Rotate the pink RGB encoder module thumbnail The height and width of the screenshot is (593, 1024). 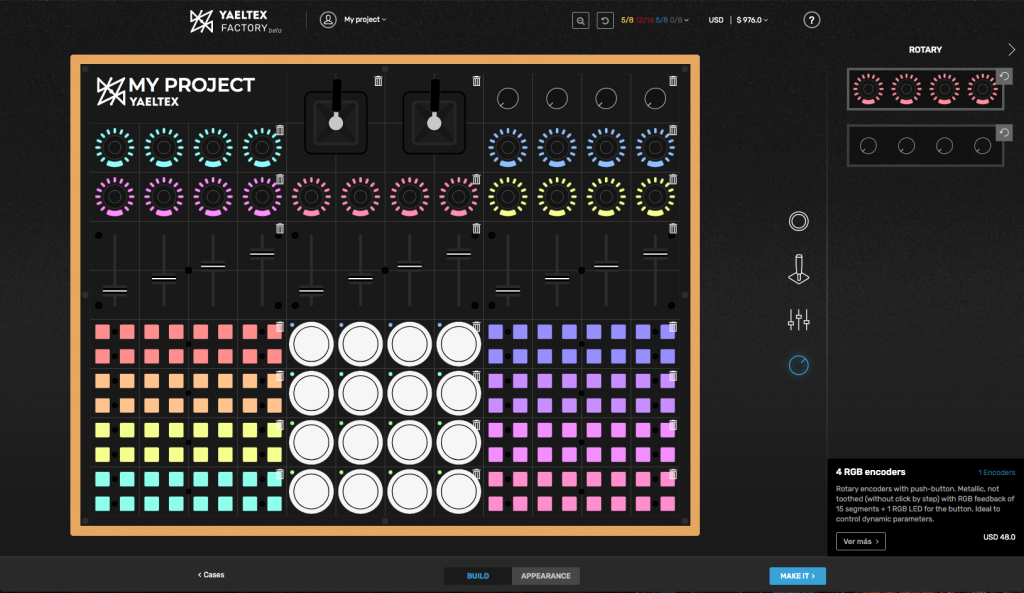click(1005, 77)
